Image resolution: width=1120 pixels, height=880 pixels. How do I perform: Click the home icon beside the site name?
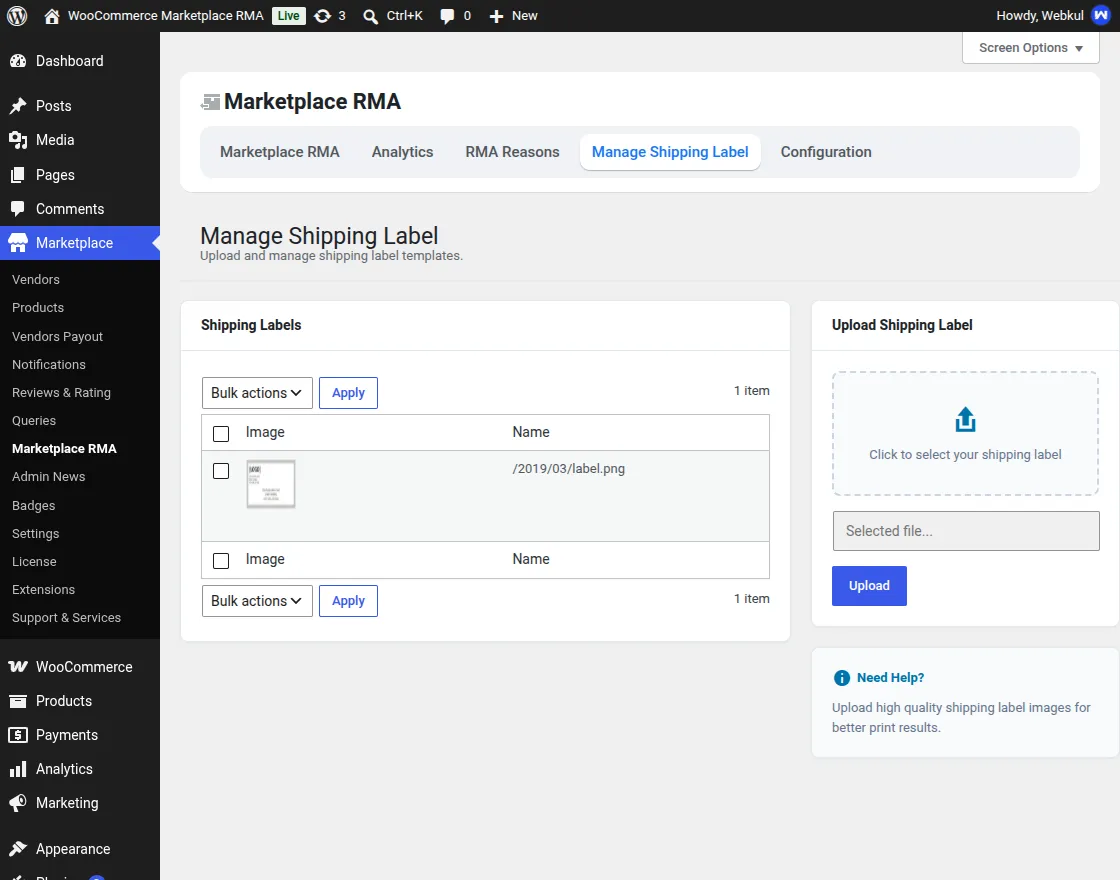[x=51, y=16]
